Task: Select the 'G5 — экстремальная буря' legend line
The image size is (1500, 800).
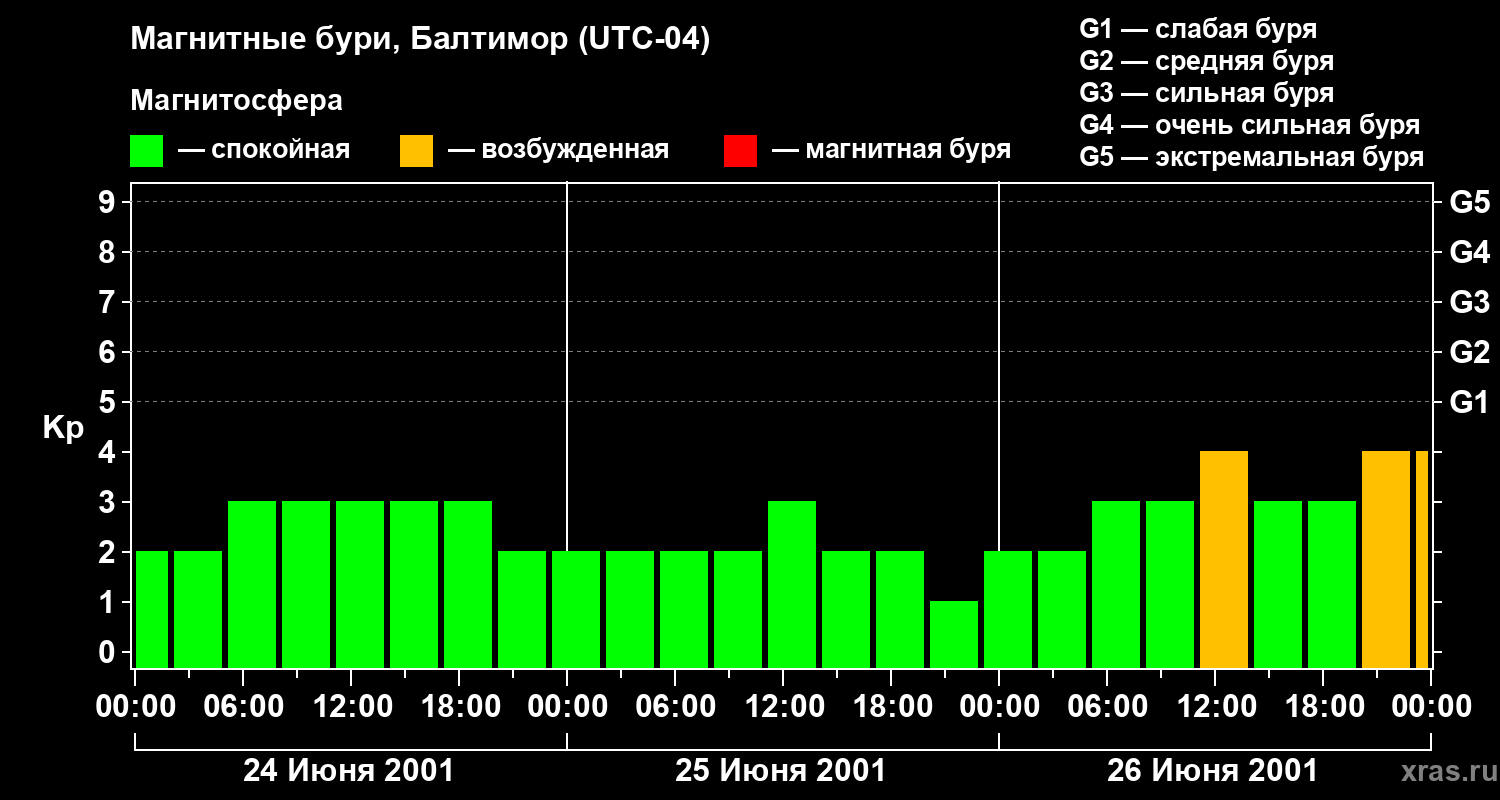Action: [x=1252, y=157]
